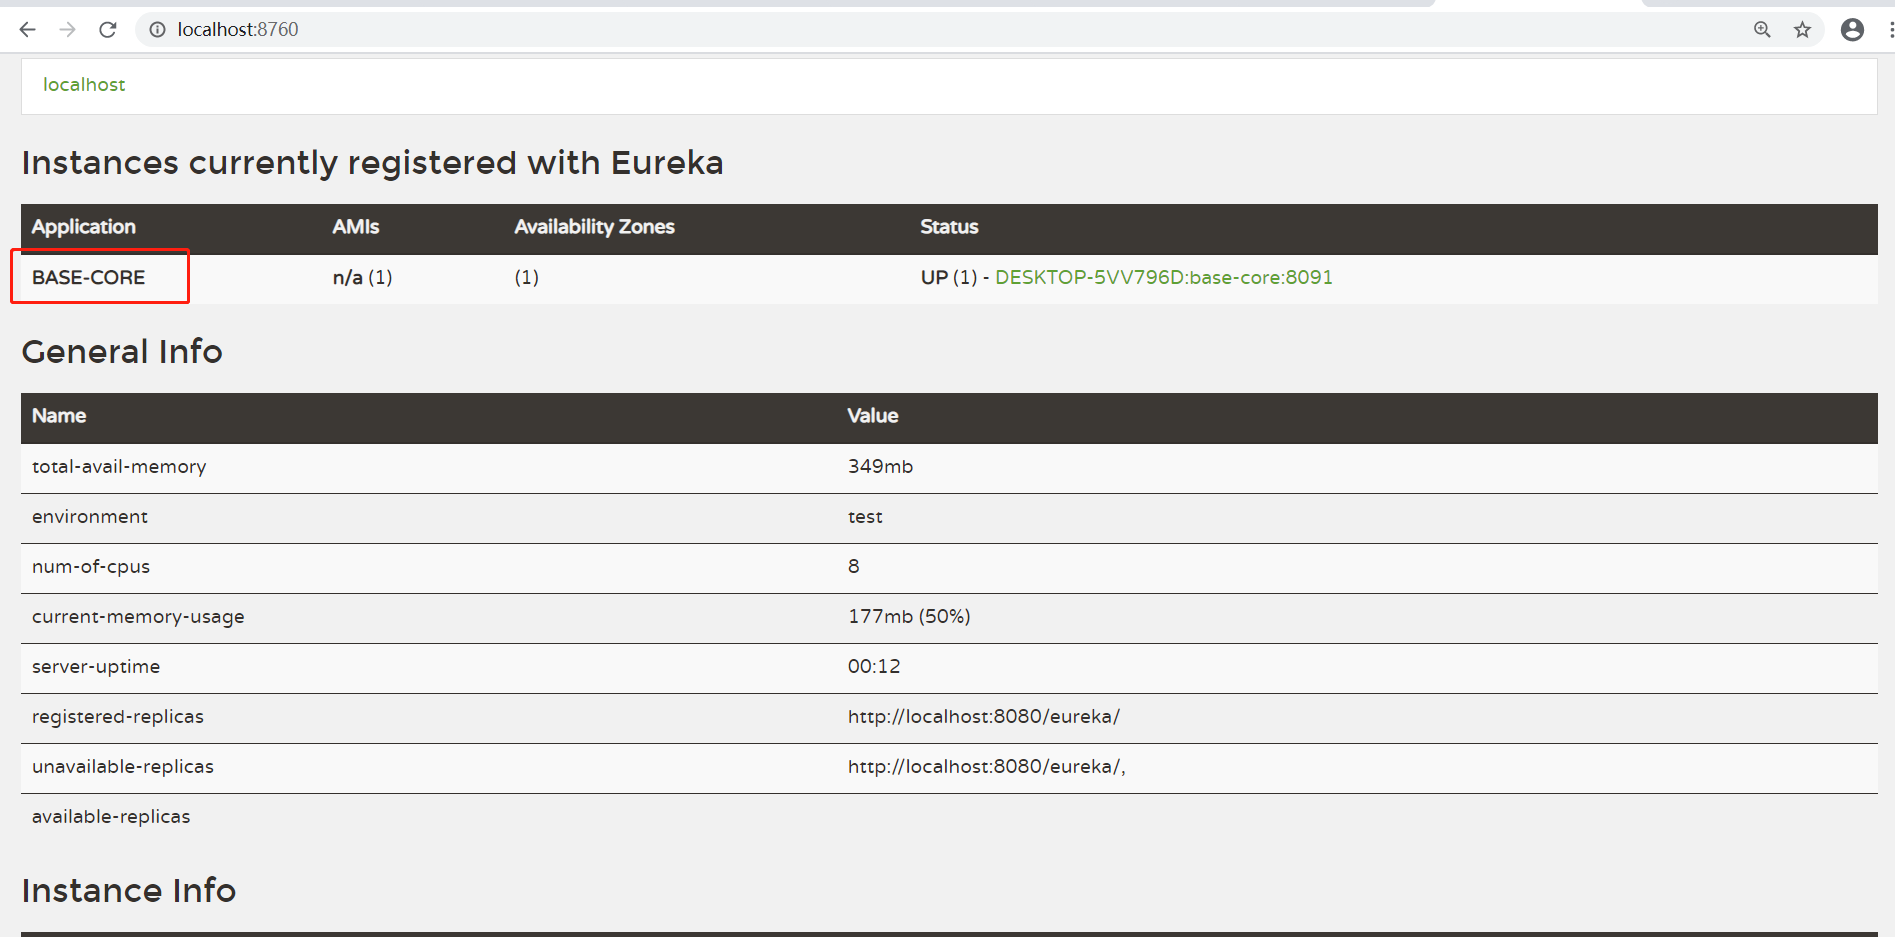Image resolution: width=1895 pixels, height=937 pixels.
Task: Click the Value column header
Action: (873, 416)
